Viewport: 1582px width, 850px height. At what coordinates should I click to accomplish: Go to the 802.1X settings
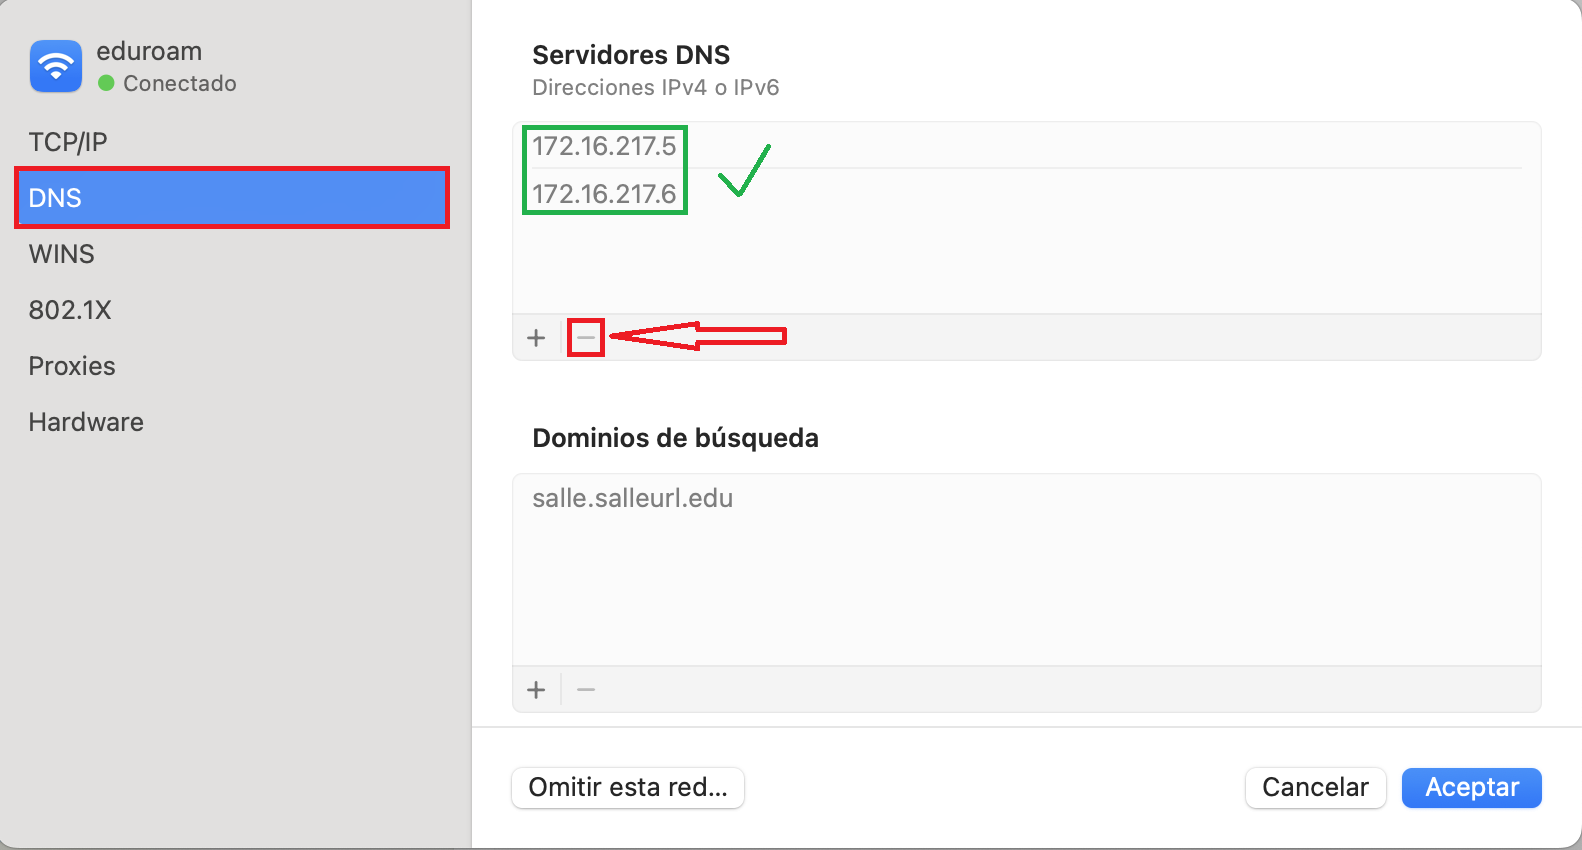pyautogui.click(x=70, y=310)
